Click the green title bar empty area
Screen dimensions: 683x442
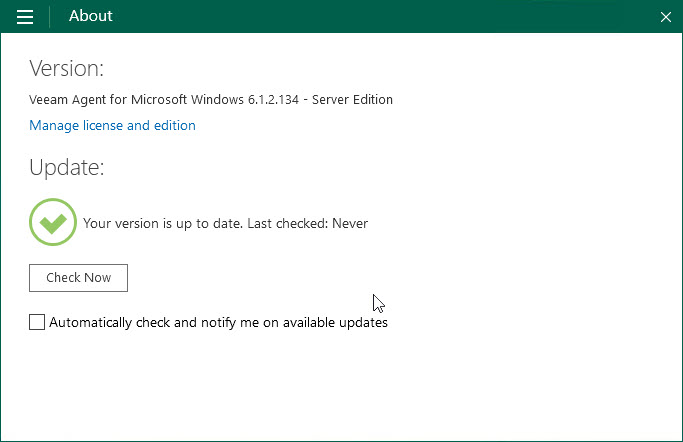pyautogui.click(x=400, y=17)
